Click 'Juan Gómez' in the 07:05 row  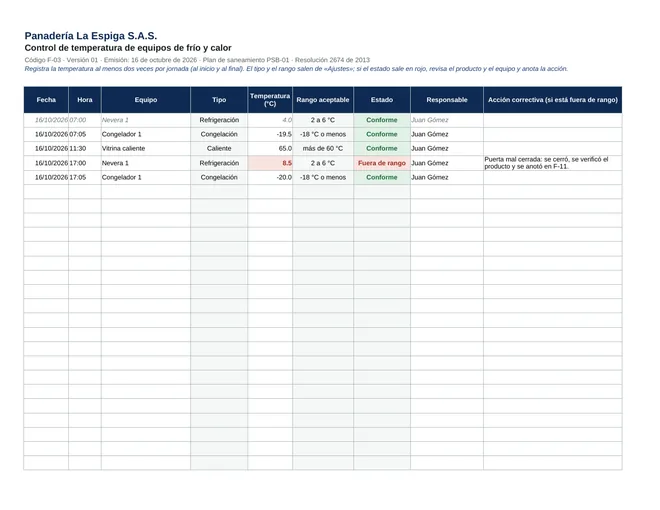(447, 134)
